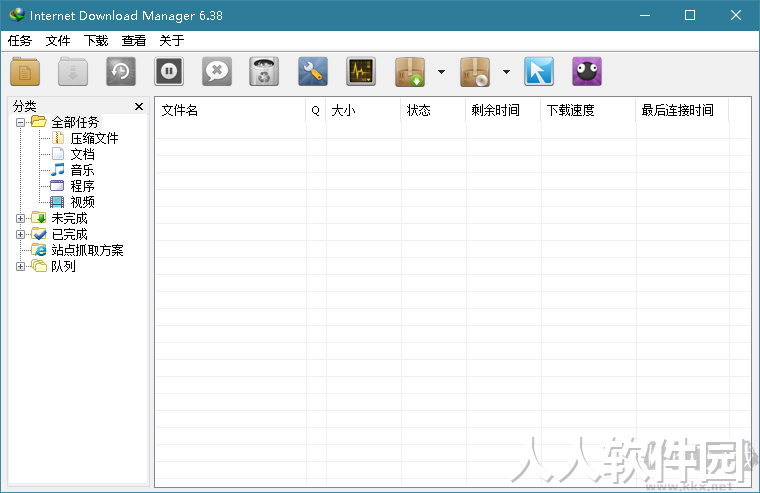Click the recycle bin Delete completed icon

264,72
